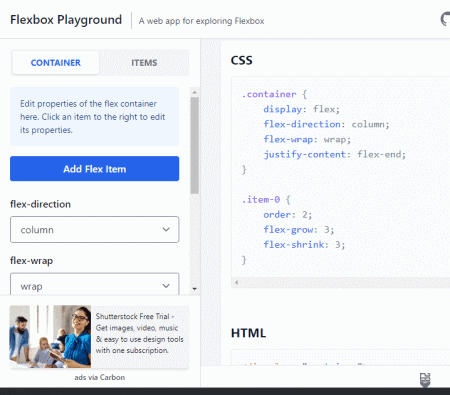The height and width of the screenshot is (395, 450).
Task: Click the '.item-0 {' selector line
Action: click(x=266, y=200)
